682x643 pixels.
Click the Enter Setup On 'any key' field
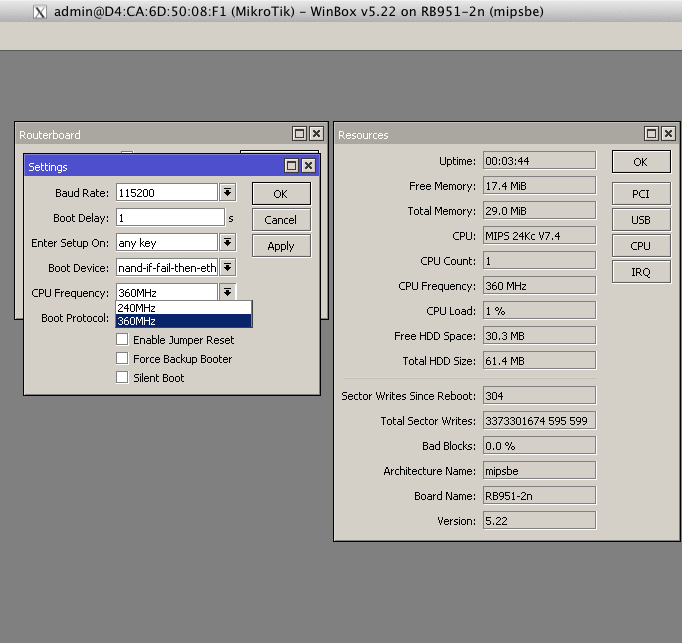coord(167,243)
